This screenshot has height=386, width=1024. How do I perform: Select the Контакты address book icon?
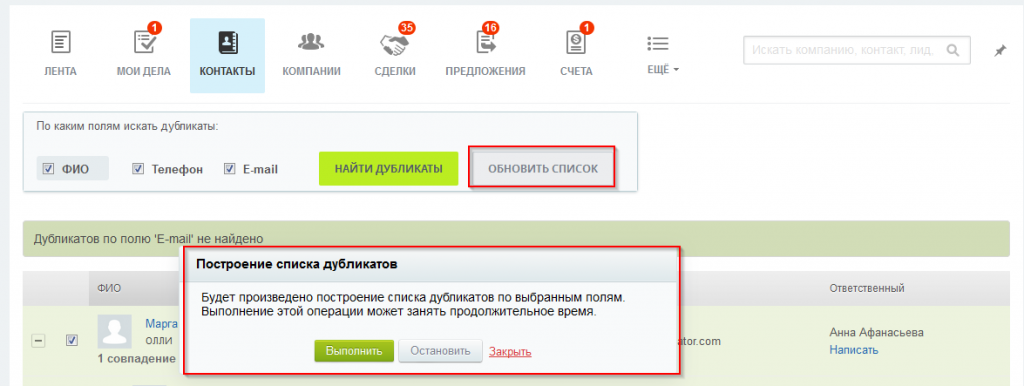[227, 42]
